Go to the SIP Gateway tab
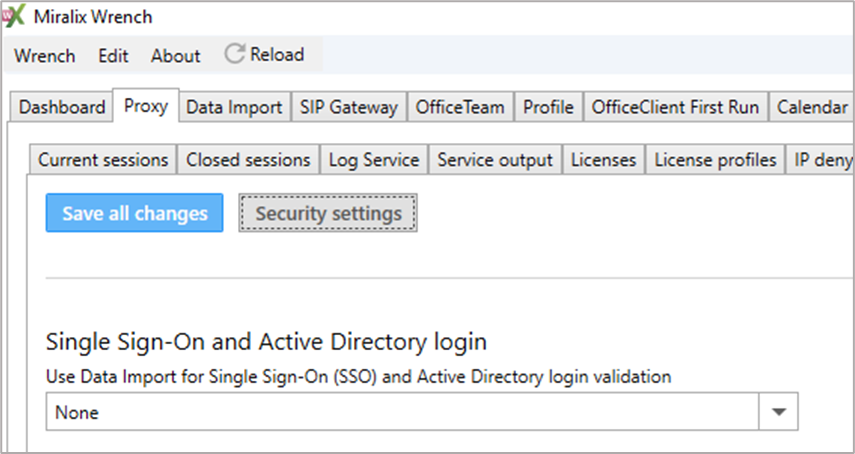The height and width of the screenshot is (454, 855). pos(348,107)
